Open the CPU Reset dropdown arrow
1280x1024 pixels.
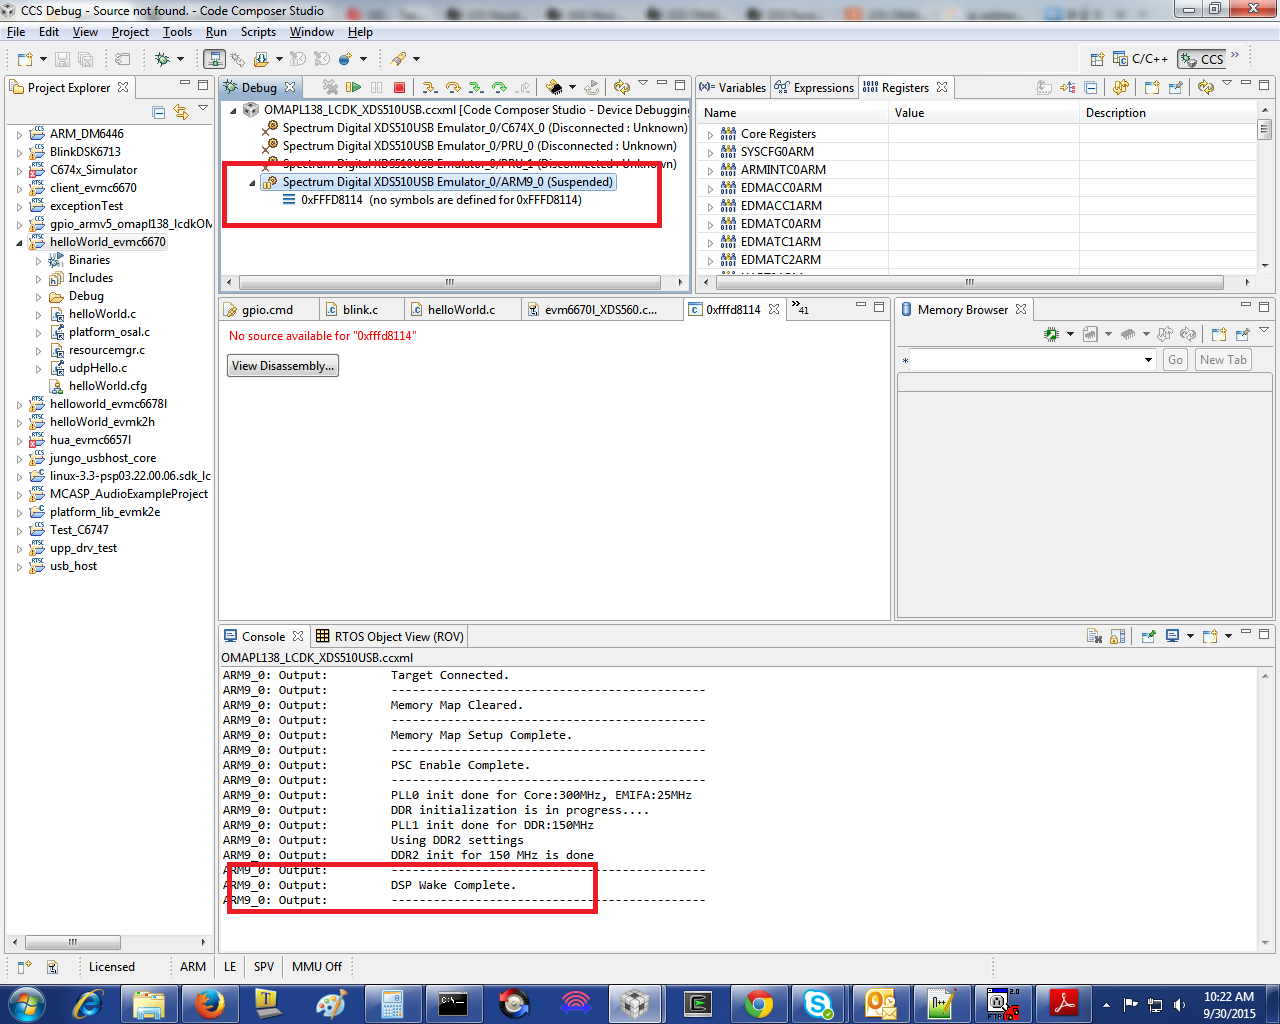[x=572, y=88]
